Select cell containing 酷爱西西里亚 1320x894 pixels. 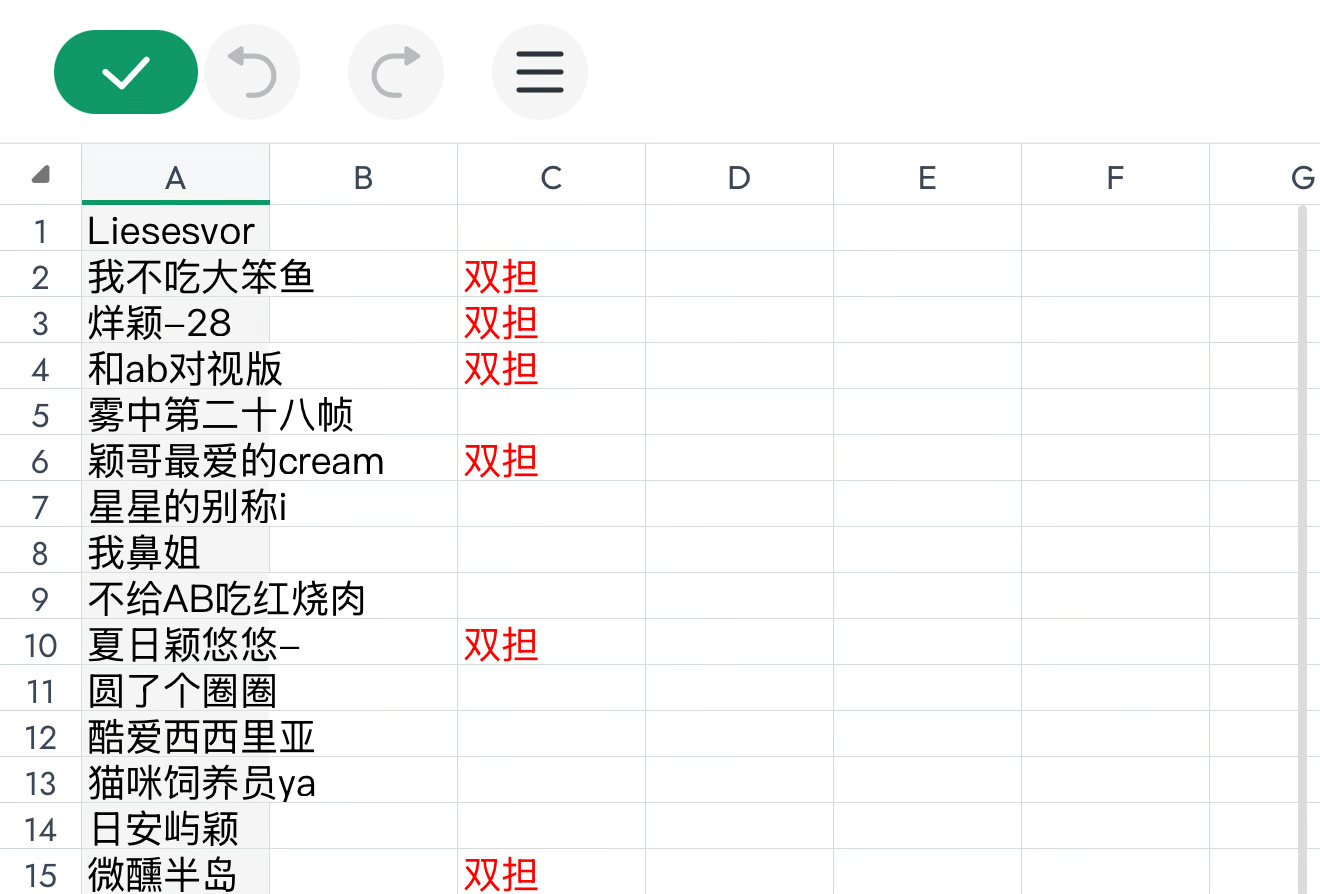click(x=175, y=735)
